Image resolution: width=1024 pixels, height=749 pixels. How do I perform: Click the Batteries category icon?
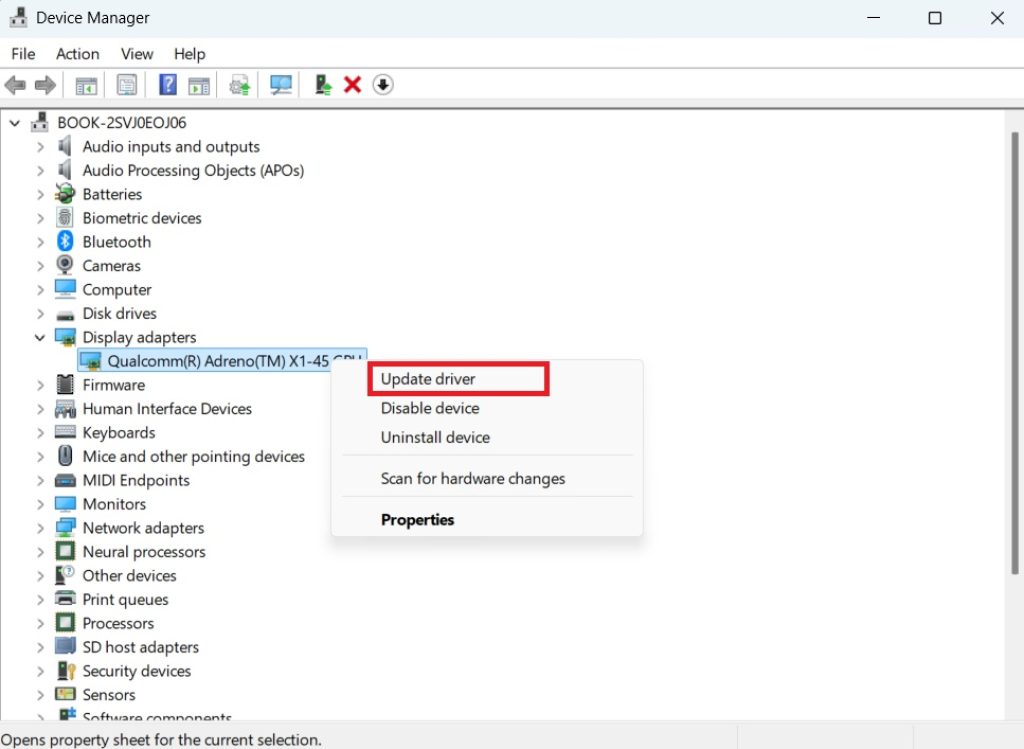click(65, 193)
